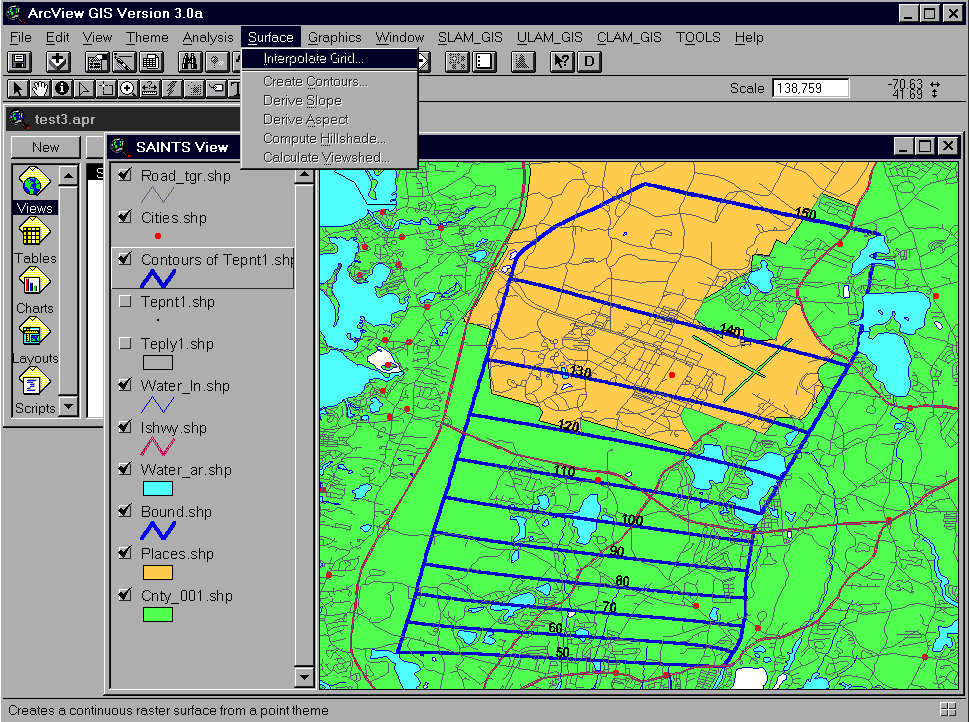This screenshot has width=969, height=722.
Task: Uncheck the Places.shp theme checkbox
Action: pos(125,553)
